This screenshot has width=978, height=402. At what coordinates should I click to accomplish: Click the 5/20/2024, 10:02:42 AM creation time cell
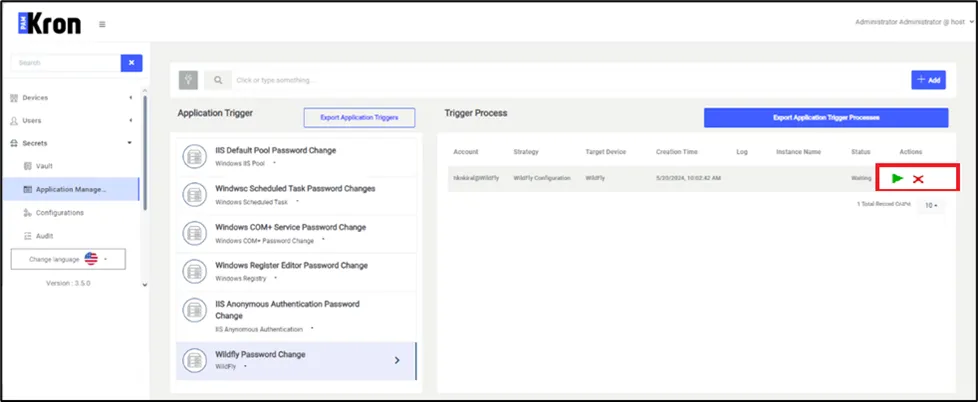point(689,178)
